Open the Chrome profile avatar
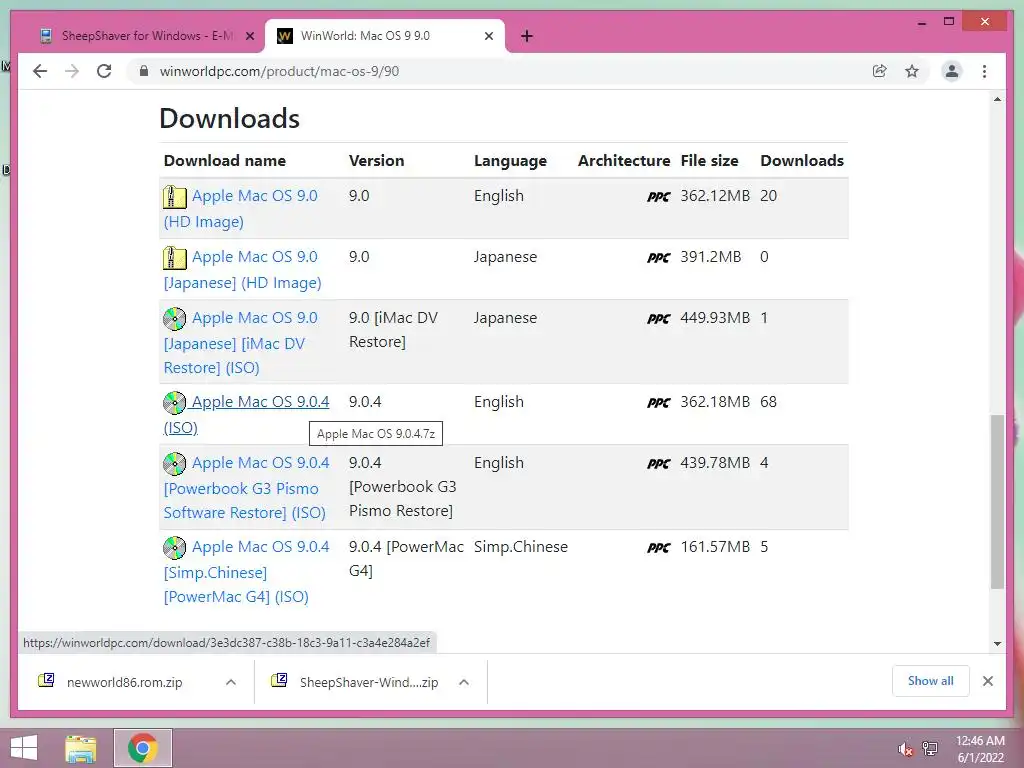Viewport: 1024px width, 768px height. [x=952, y=71]
